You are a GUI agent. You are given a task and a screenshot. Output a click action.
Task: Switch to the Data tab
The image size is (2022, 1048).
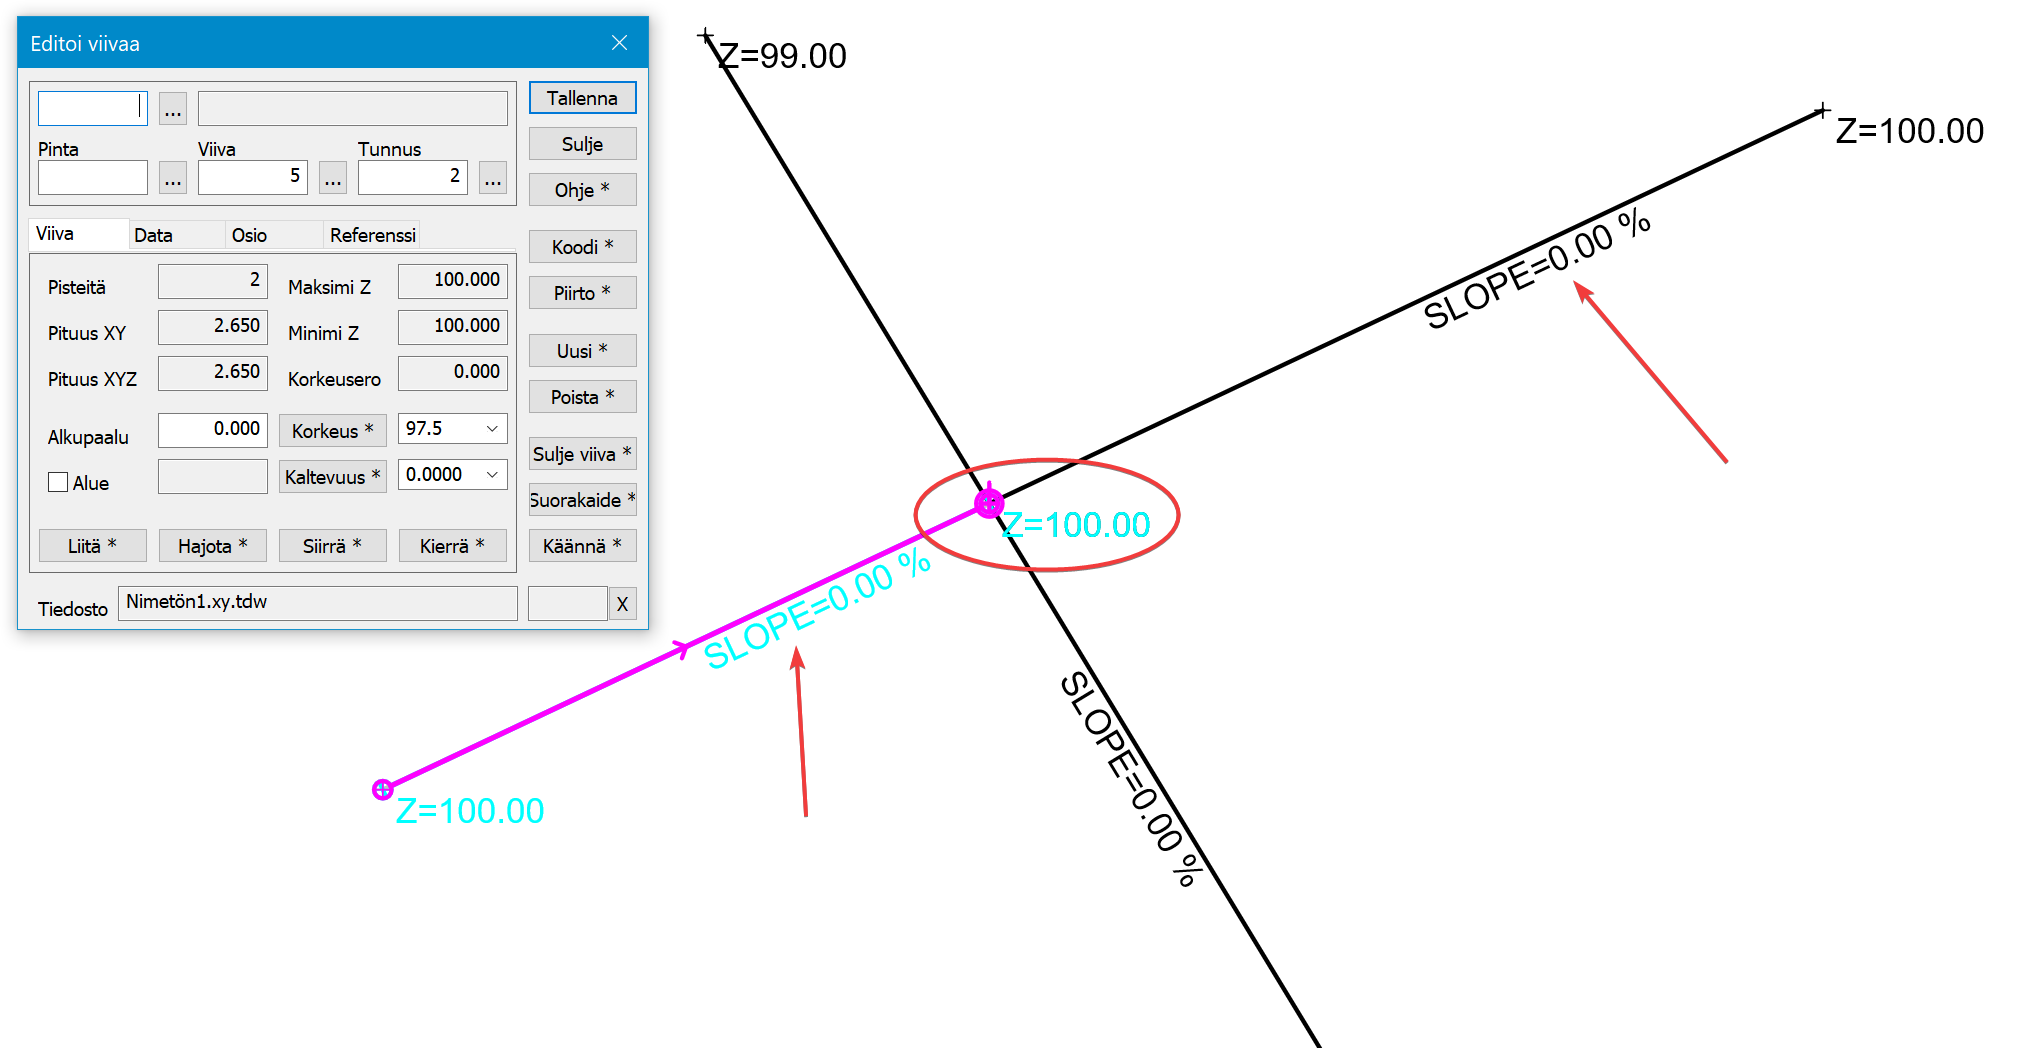coord(154,235)
